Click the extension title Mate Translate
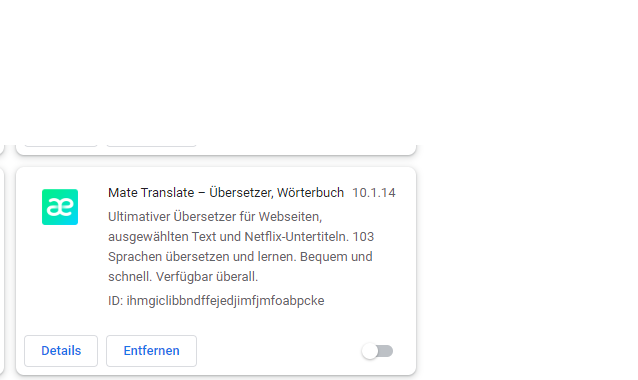This screenshot has height=380, width=638. 151,192
